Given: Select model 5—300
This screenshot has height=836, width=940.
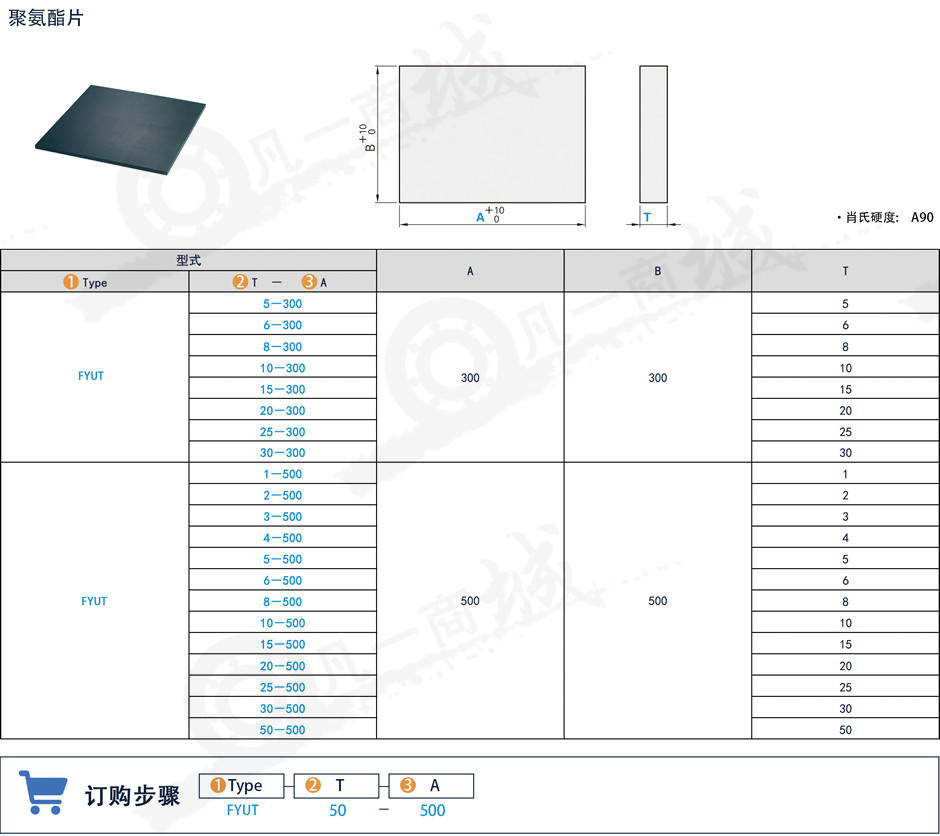Looking at the screenshot, I should pyautogui.click(x=282, y=303).
